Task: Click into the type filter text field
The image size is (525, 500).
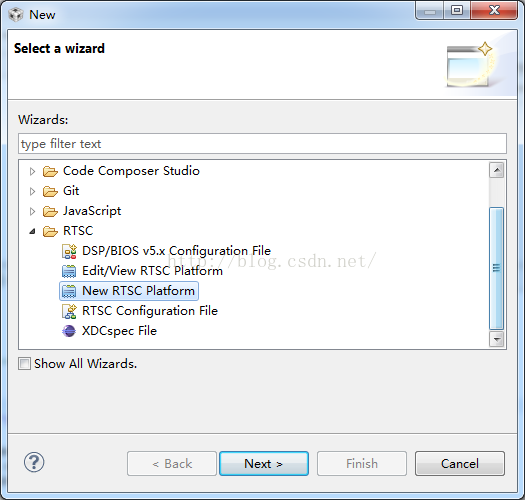Action: [262, 144]
